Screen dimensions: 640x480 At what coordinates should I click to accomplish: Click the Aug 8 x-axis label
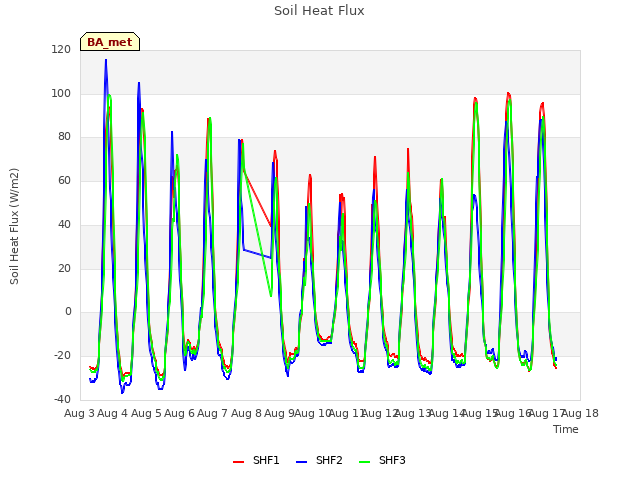point(246,413)
